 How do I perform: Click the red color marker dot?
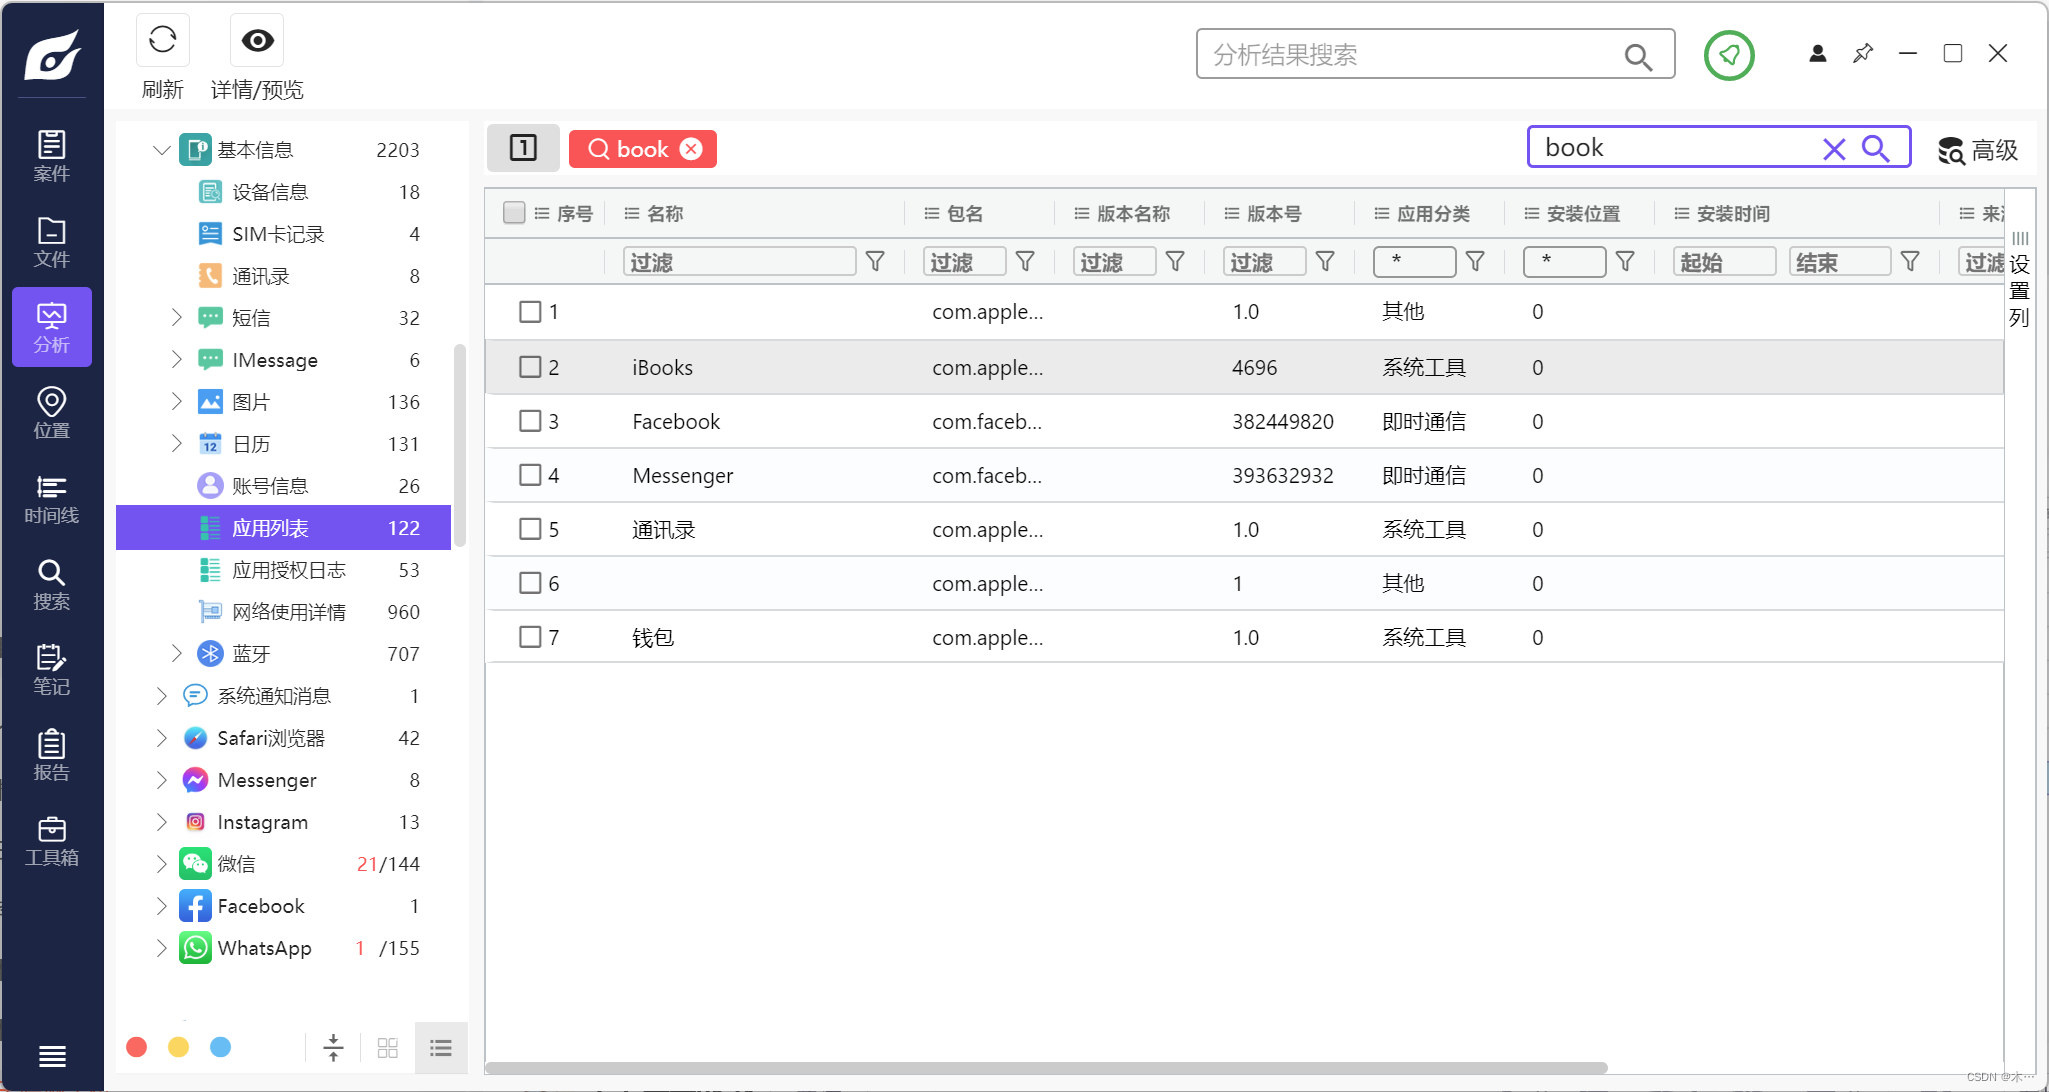pos(137,1047)
